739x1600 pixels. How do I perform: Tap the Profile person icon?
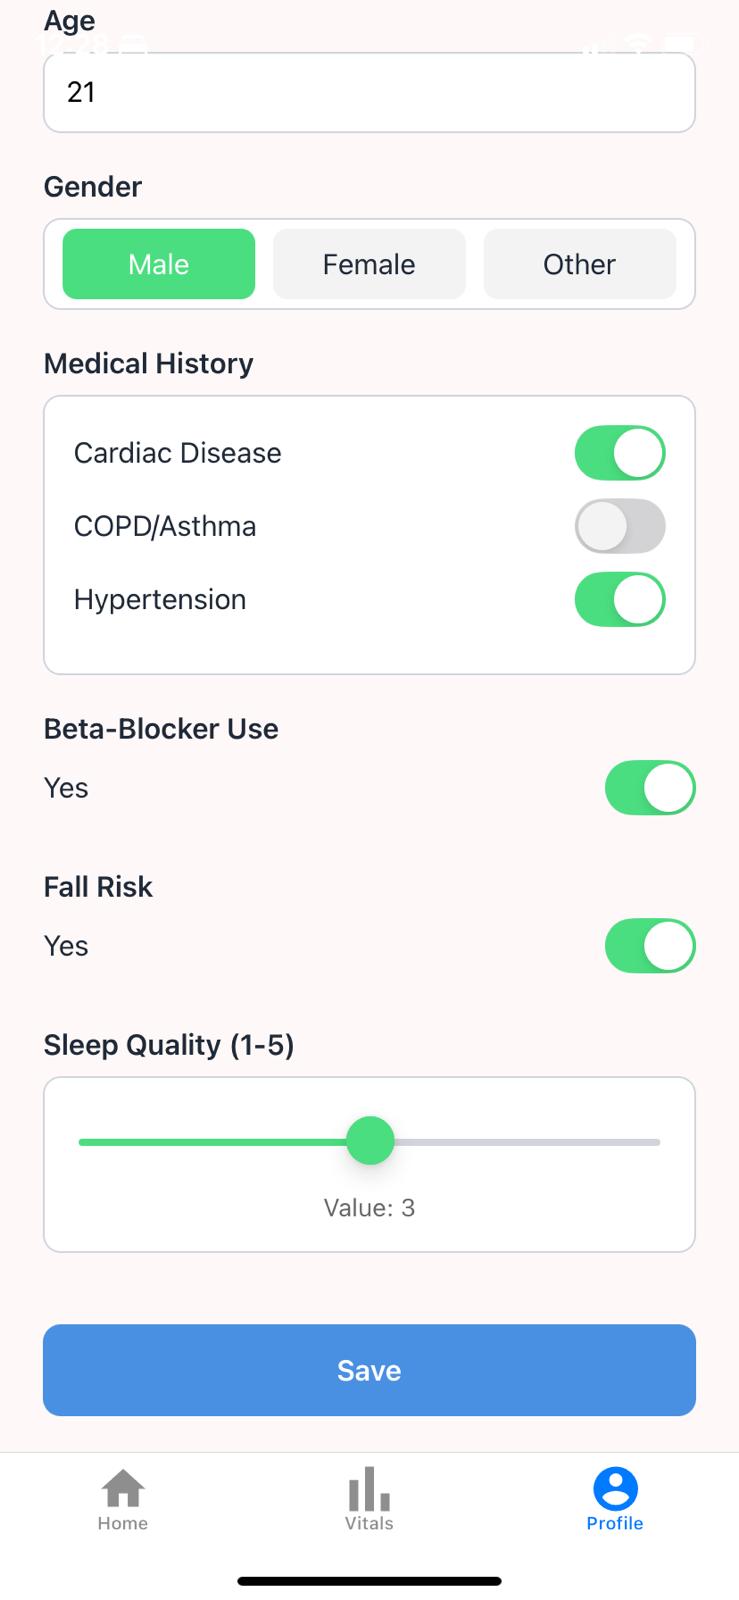615,1488
